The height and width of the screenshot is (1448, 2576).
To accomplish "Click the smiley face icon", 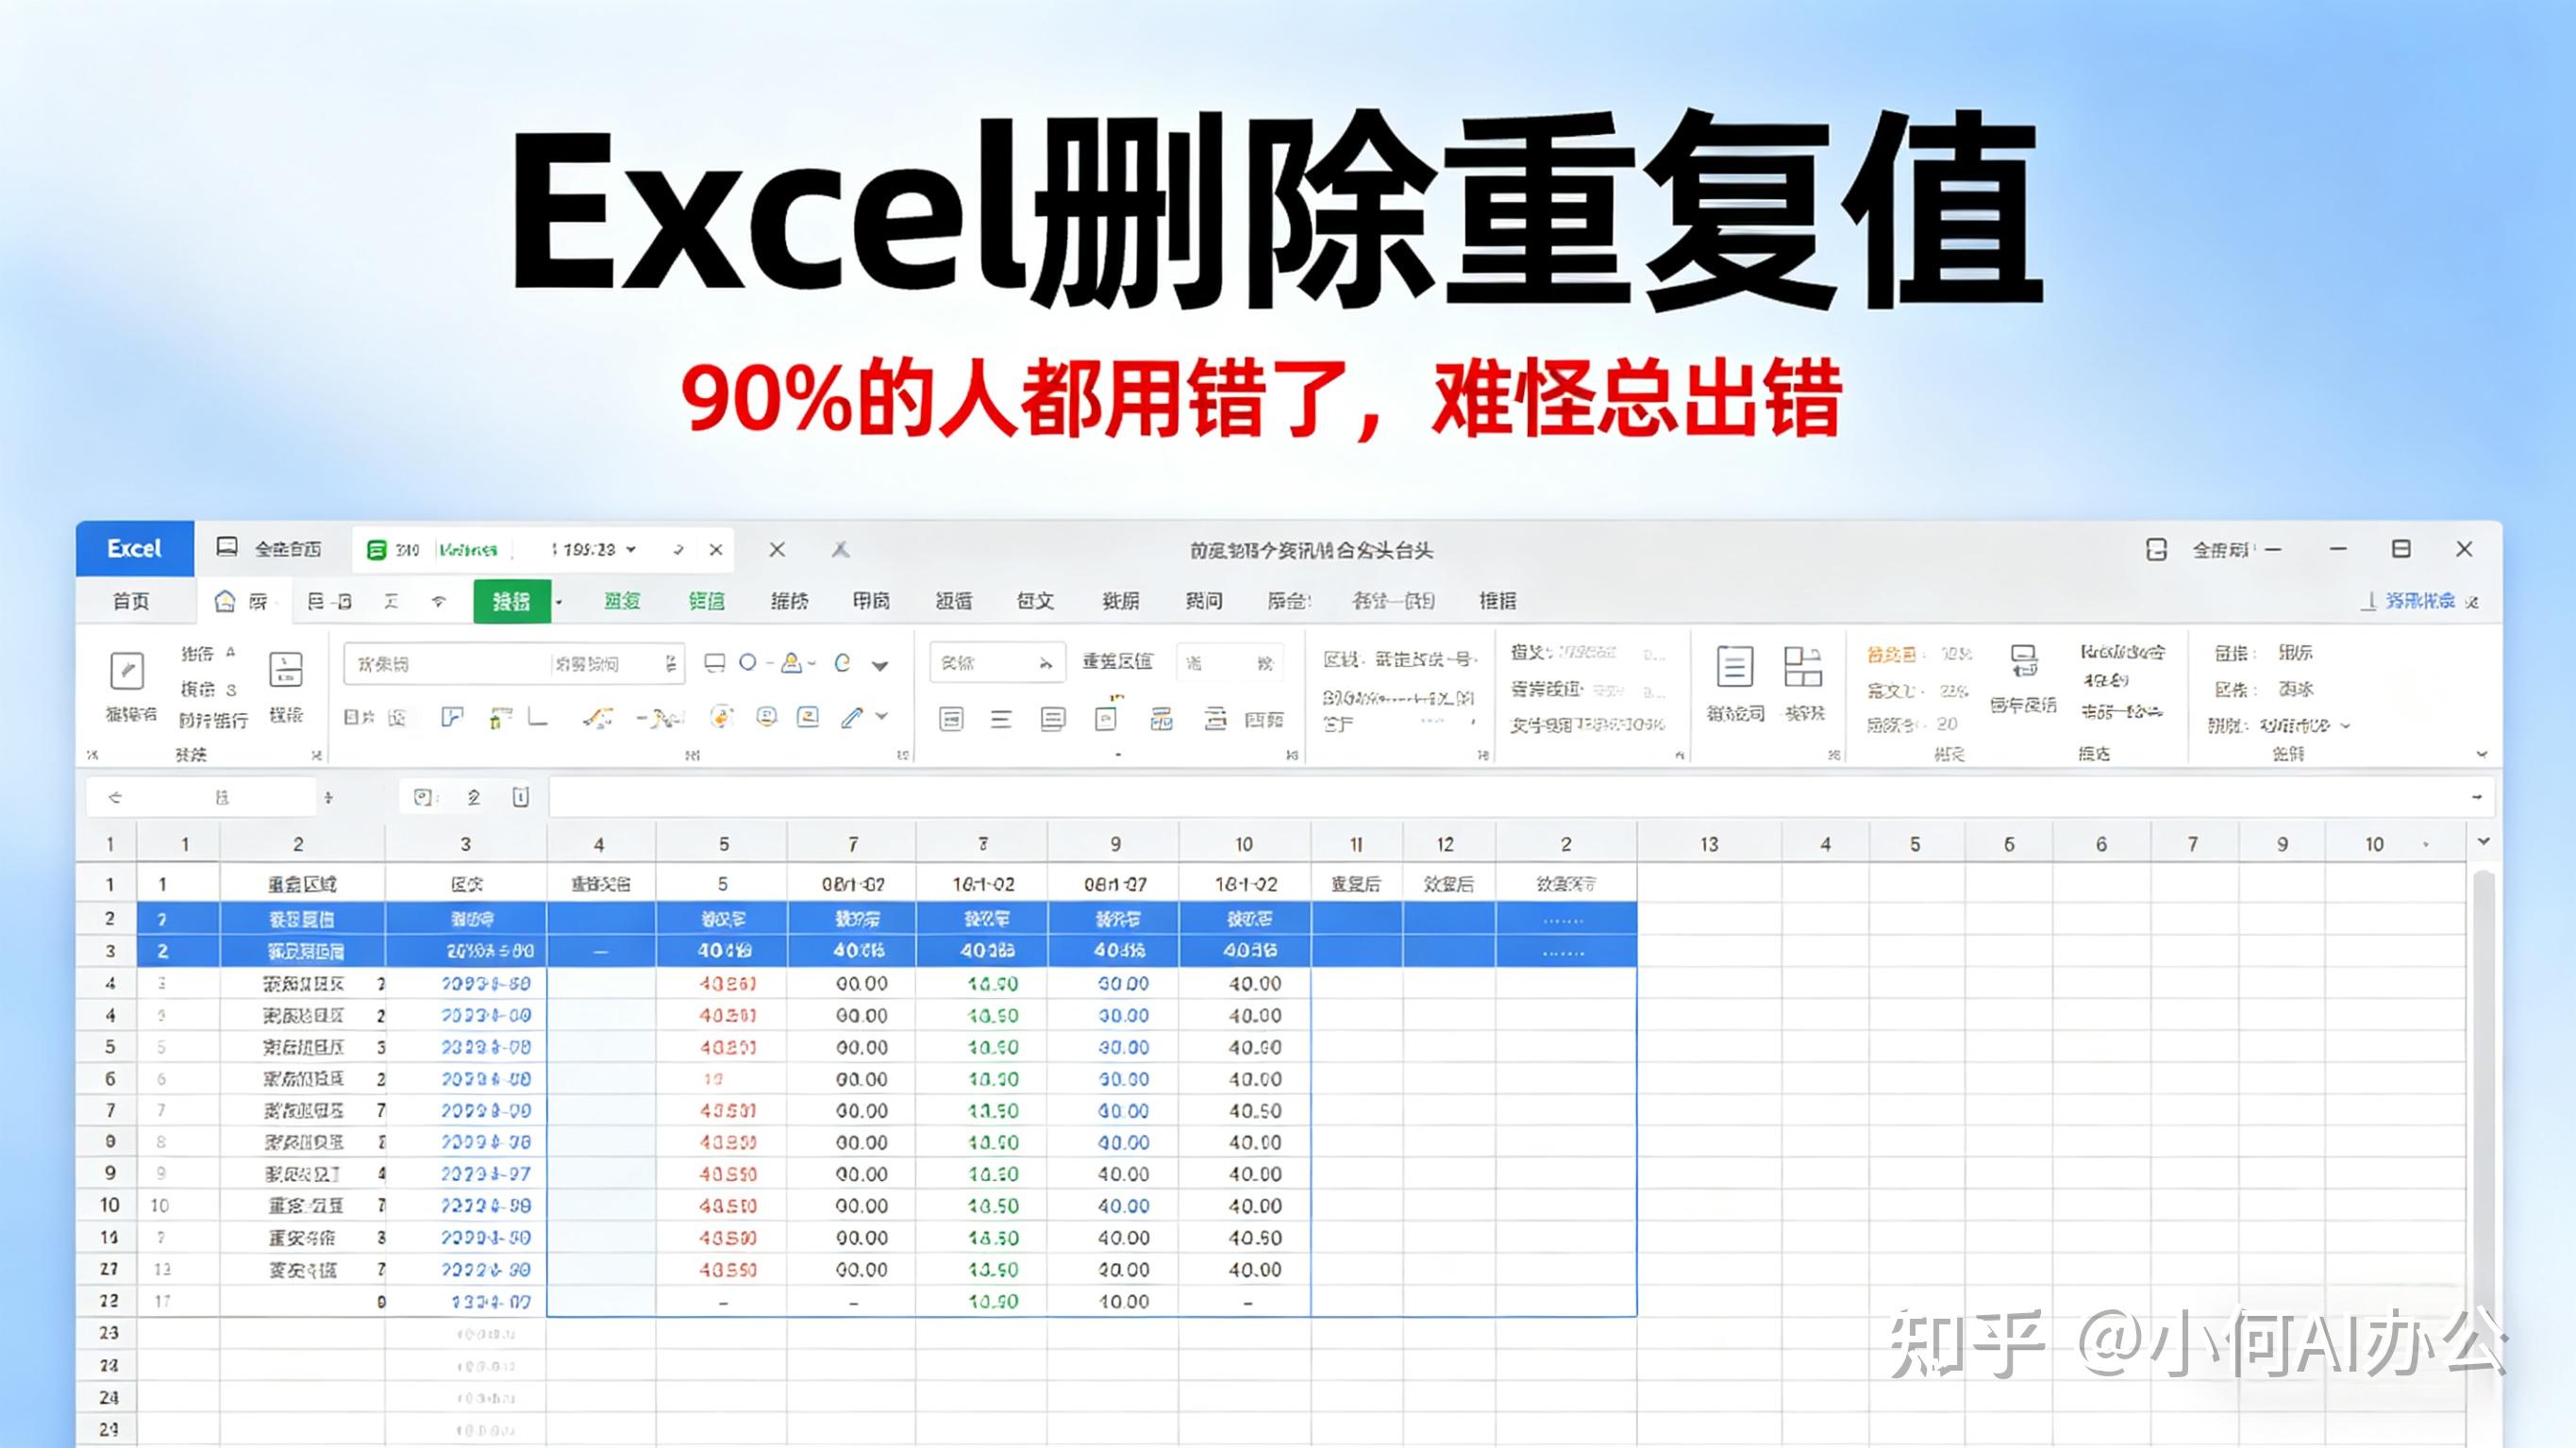I will coord(766,716).
